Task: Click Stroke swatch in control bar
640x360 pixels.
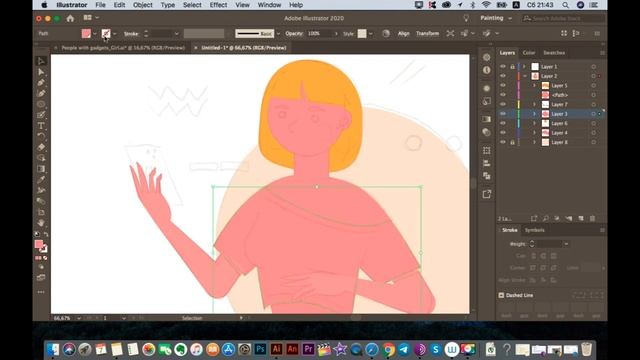Action: 106,33
